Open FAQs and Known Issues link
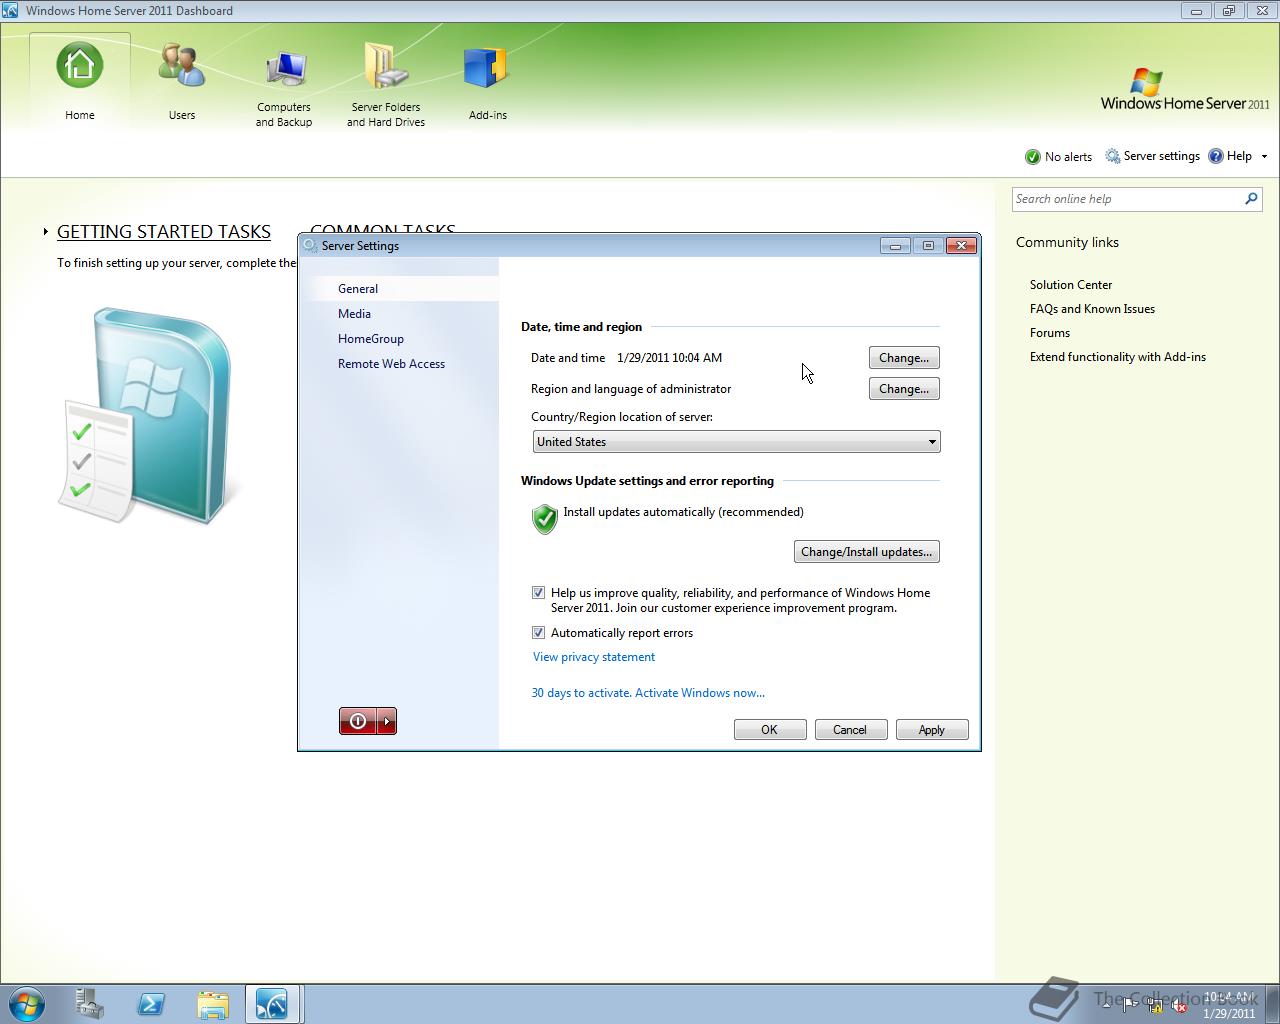This screenshot has height=1024, width=1280. (1092, 309)
